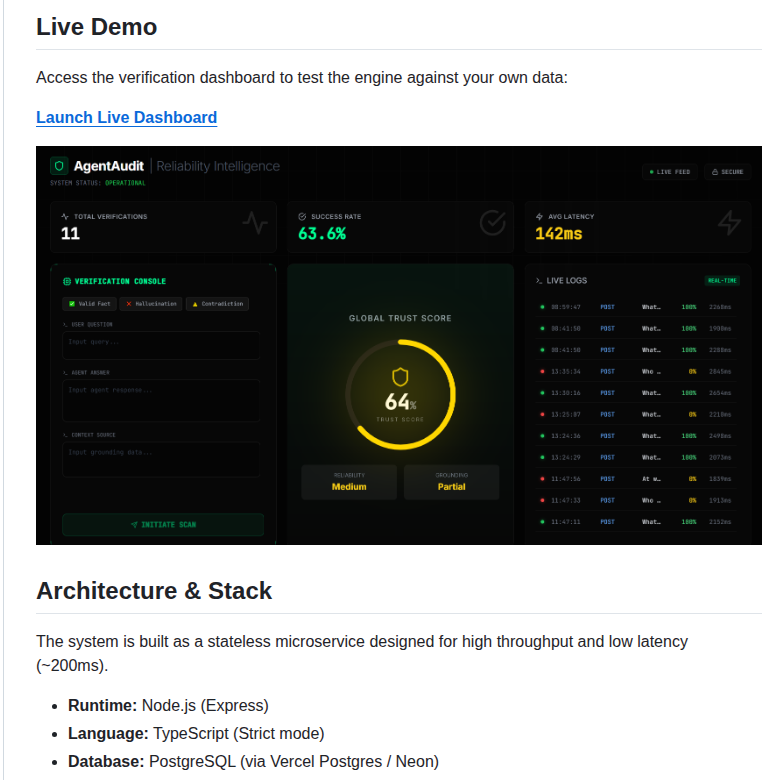Viewport: 782px width, 780px height.
Task: Click the large lightning bolt icon
Action: (730, 222)
